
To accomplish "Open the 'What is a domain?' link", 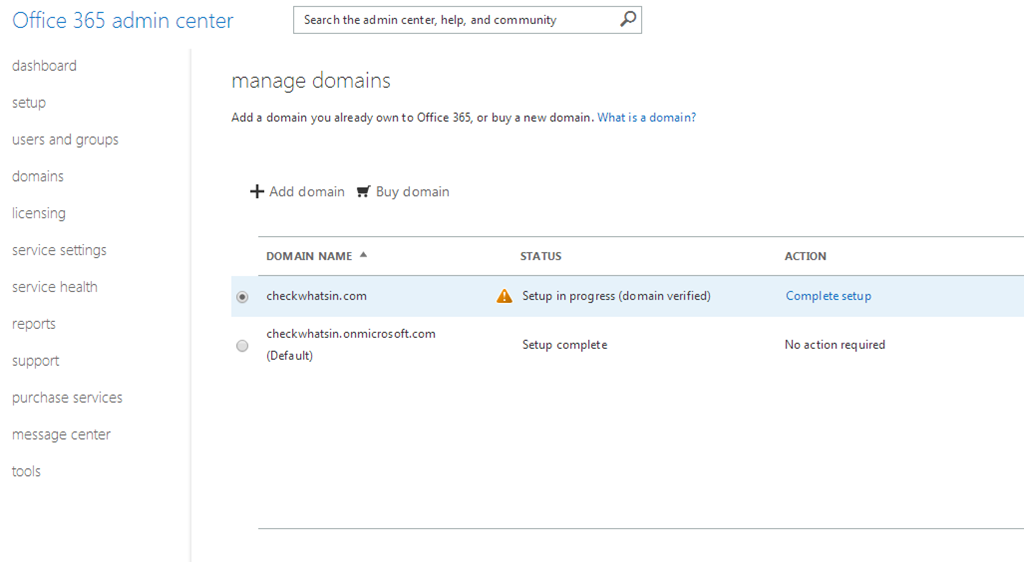I will tap(647, 117).
